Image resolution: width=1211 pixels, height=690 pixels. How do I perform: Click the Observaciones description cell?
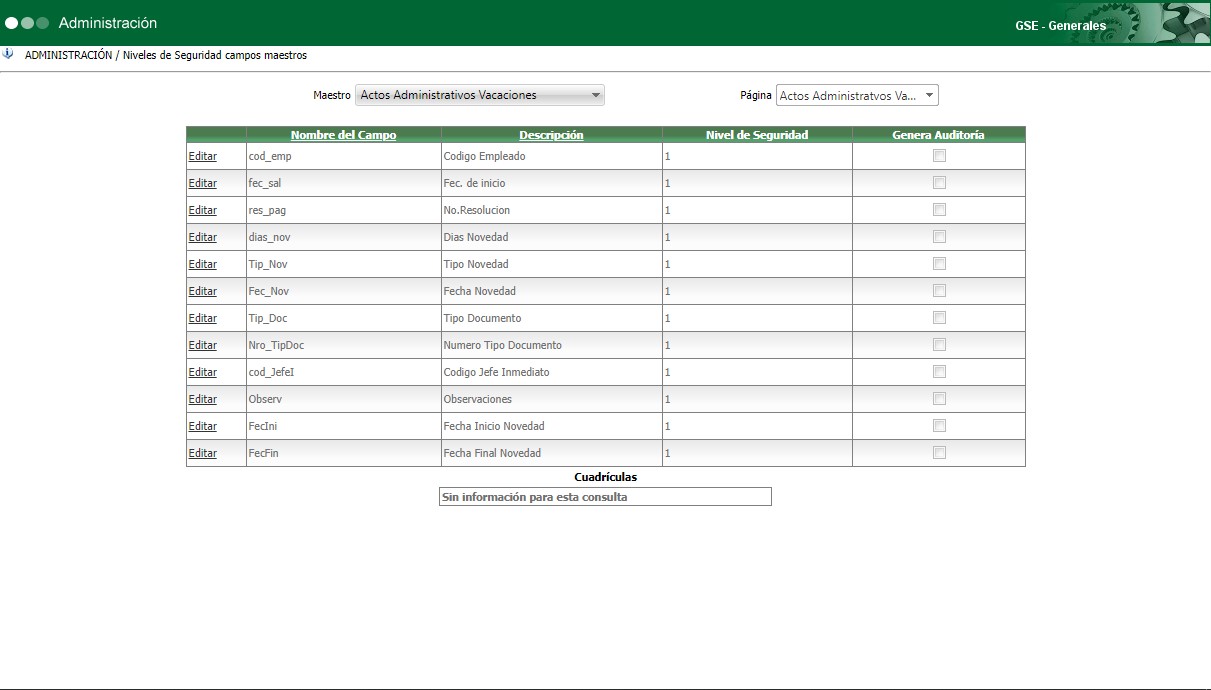[x=551, y=399]
